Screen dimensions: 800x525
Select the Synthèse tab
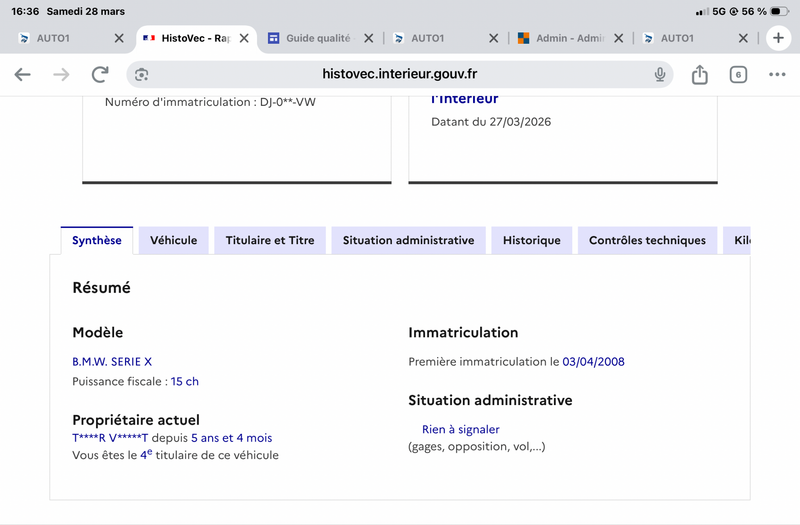(x=96, y=241)
